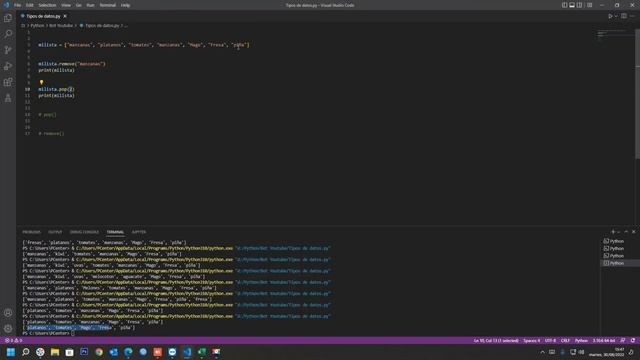Click Python breadcrumb folder
The image size is (640, 360).
pos(37,25)
